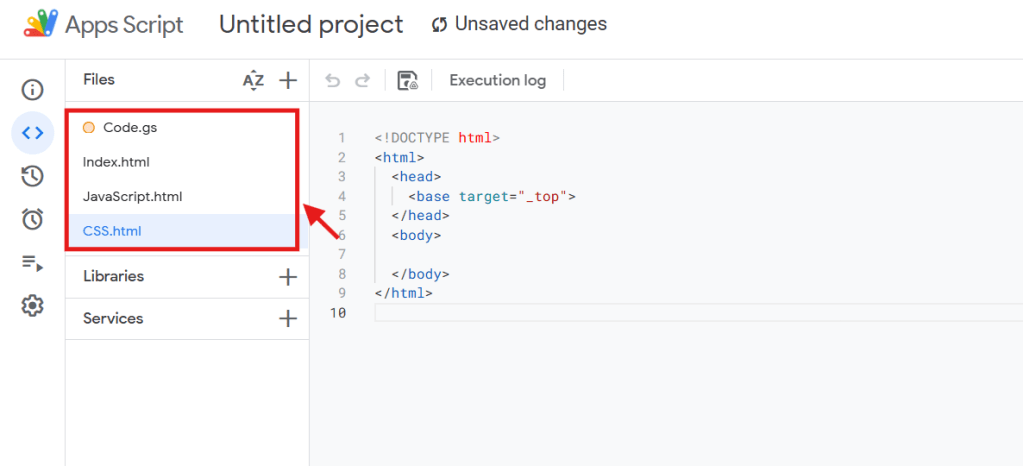This screenshot has width=1023, height=466.
Task: Open the project Overview info icon
Action: click(x=33, y=90)
